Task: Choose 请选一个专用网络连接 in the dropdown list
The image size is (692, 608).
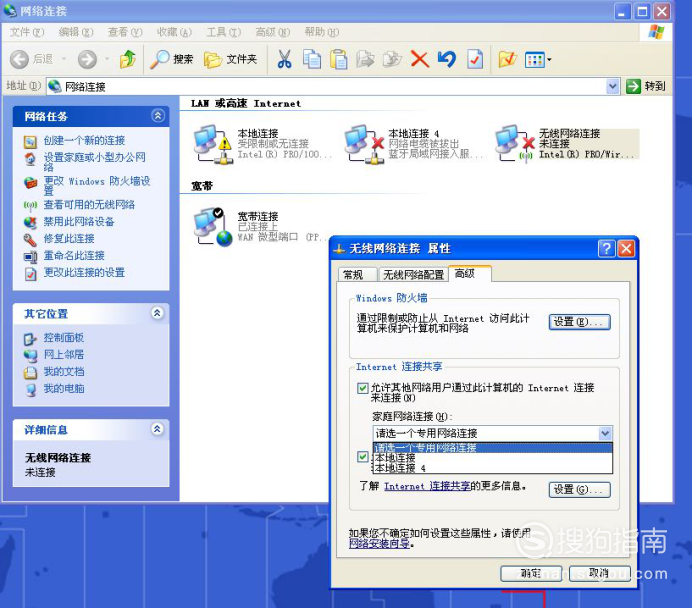Action: [493, 448]
